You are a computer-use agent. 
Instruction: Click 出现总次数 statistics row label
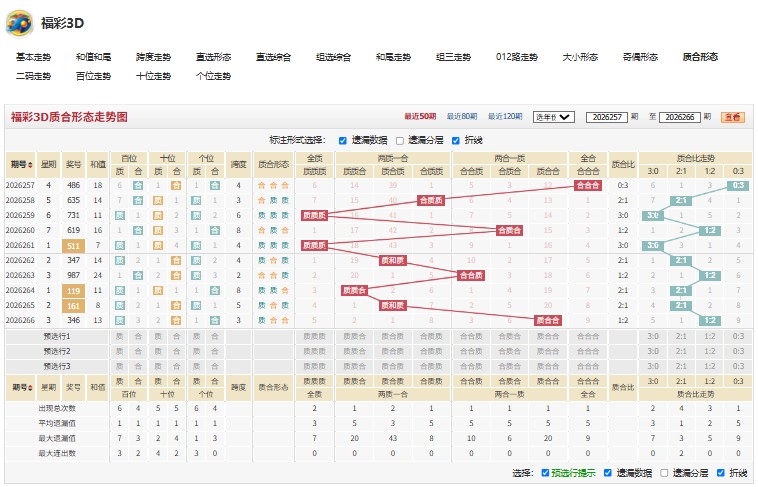57,408
